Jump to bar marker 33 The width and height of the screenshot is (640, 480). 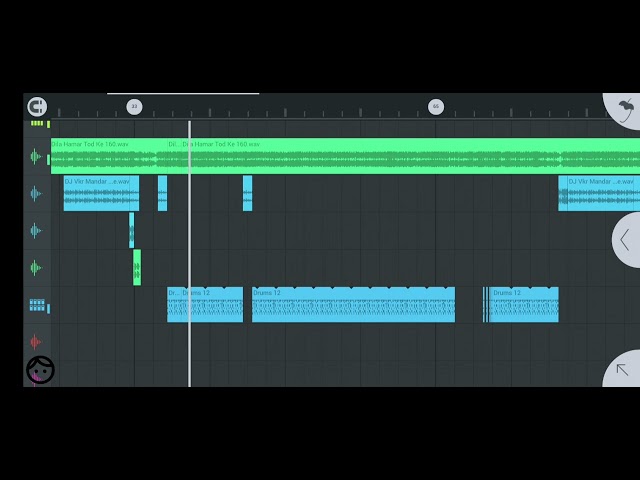click(134, 107)
